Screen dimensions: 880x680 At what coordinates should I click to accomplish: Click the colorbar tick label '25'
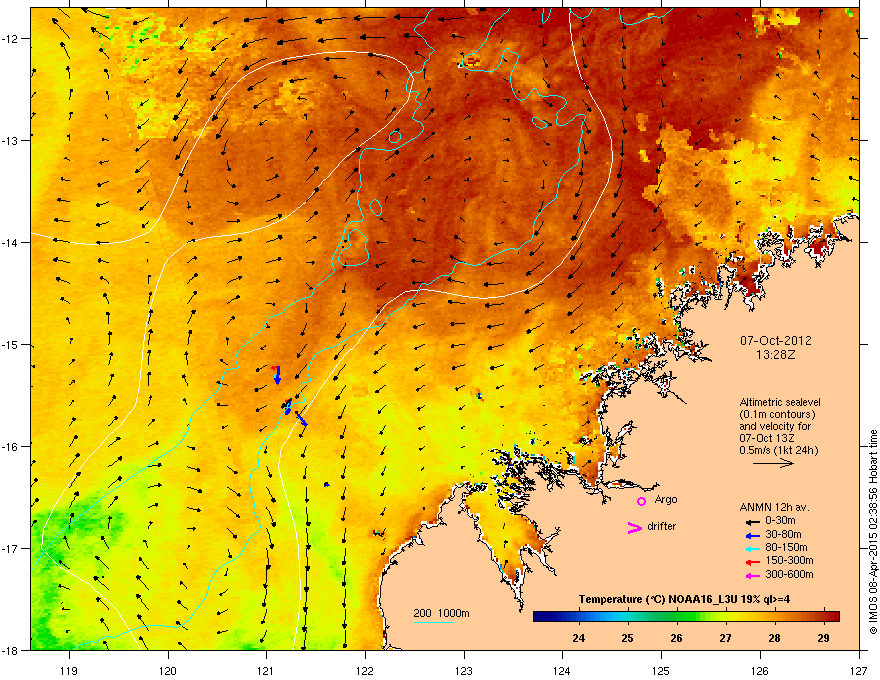pos(627,638)
